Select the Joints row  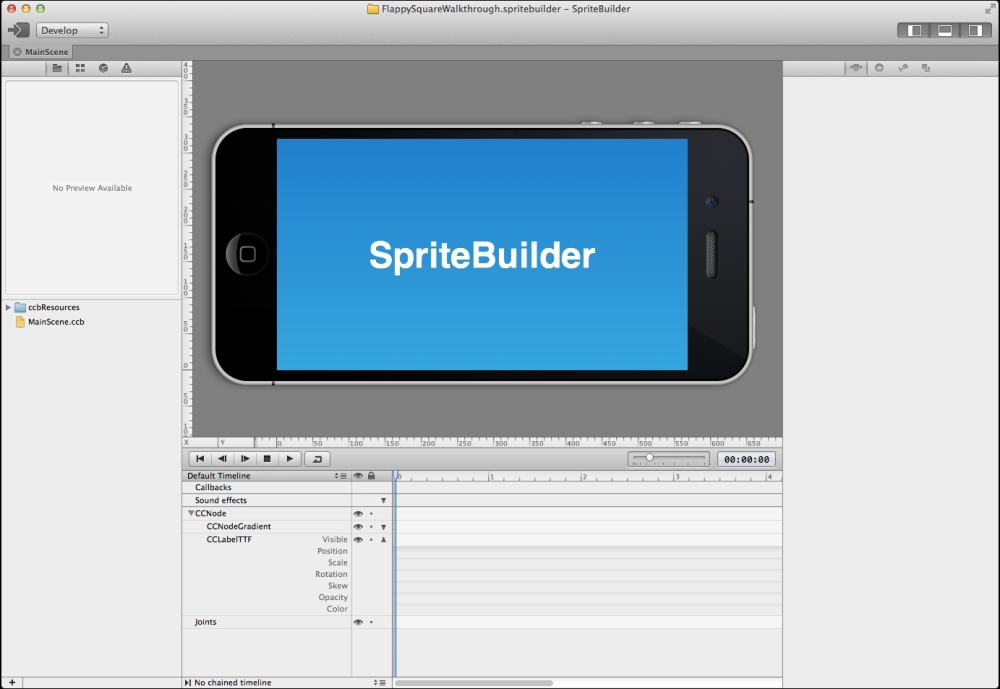click(205, 622)
